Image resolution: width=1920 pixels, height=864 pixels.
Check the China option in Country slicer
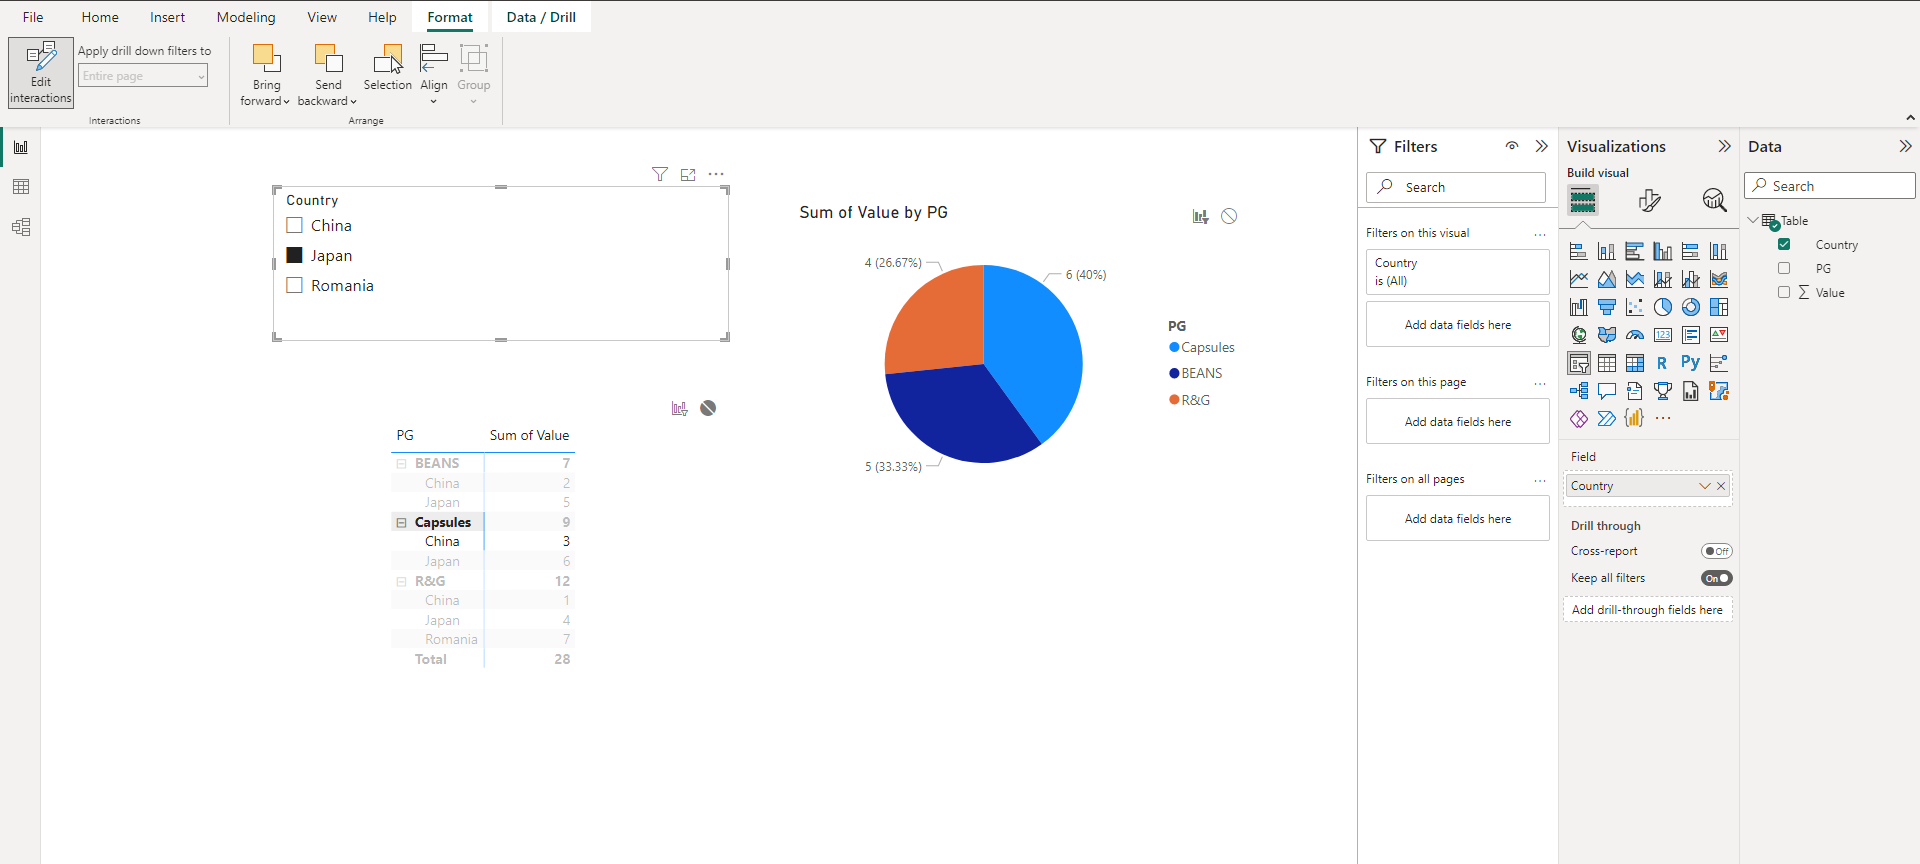coord(295,226)
